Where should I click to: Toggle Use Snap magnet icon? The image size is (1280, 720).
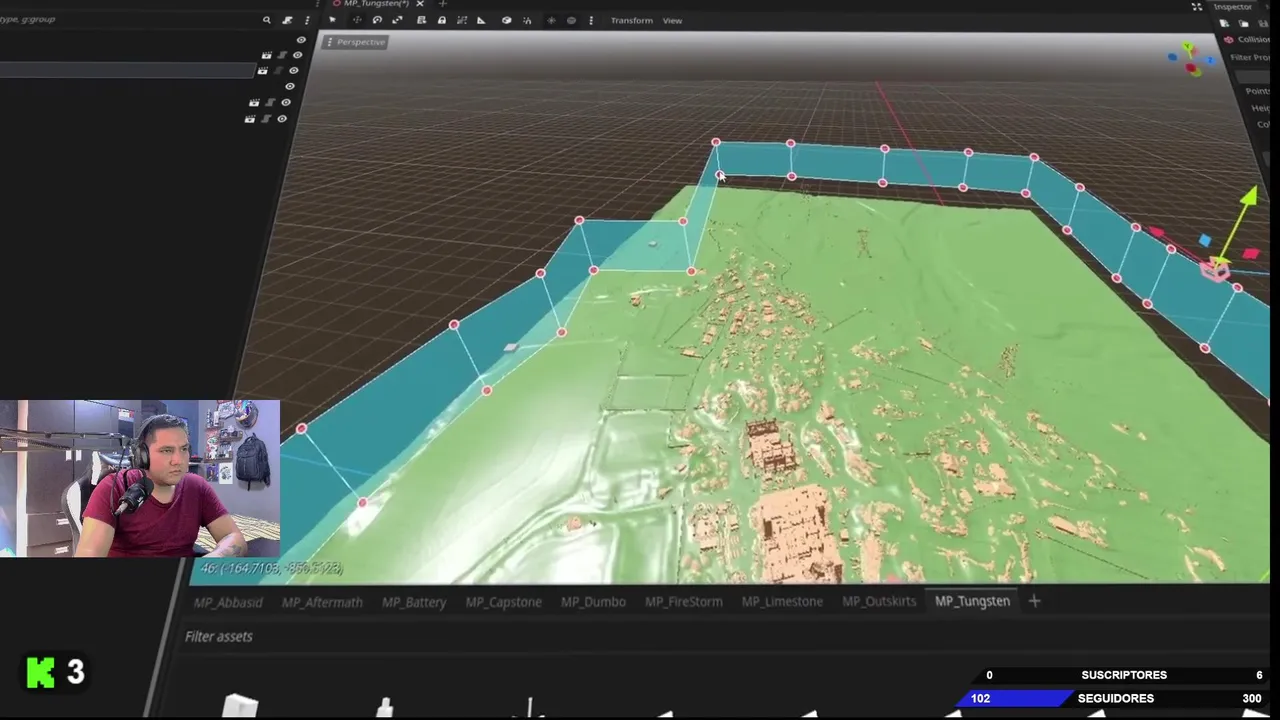click(x=527, y=20)
